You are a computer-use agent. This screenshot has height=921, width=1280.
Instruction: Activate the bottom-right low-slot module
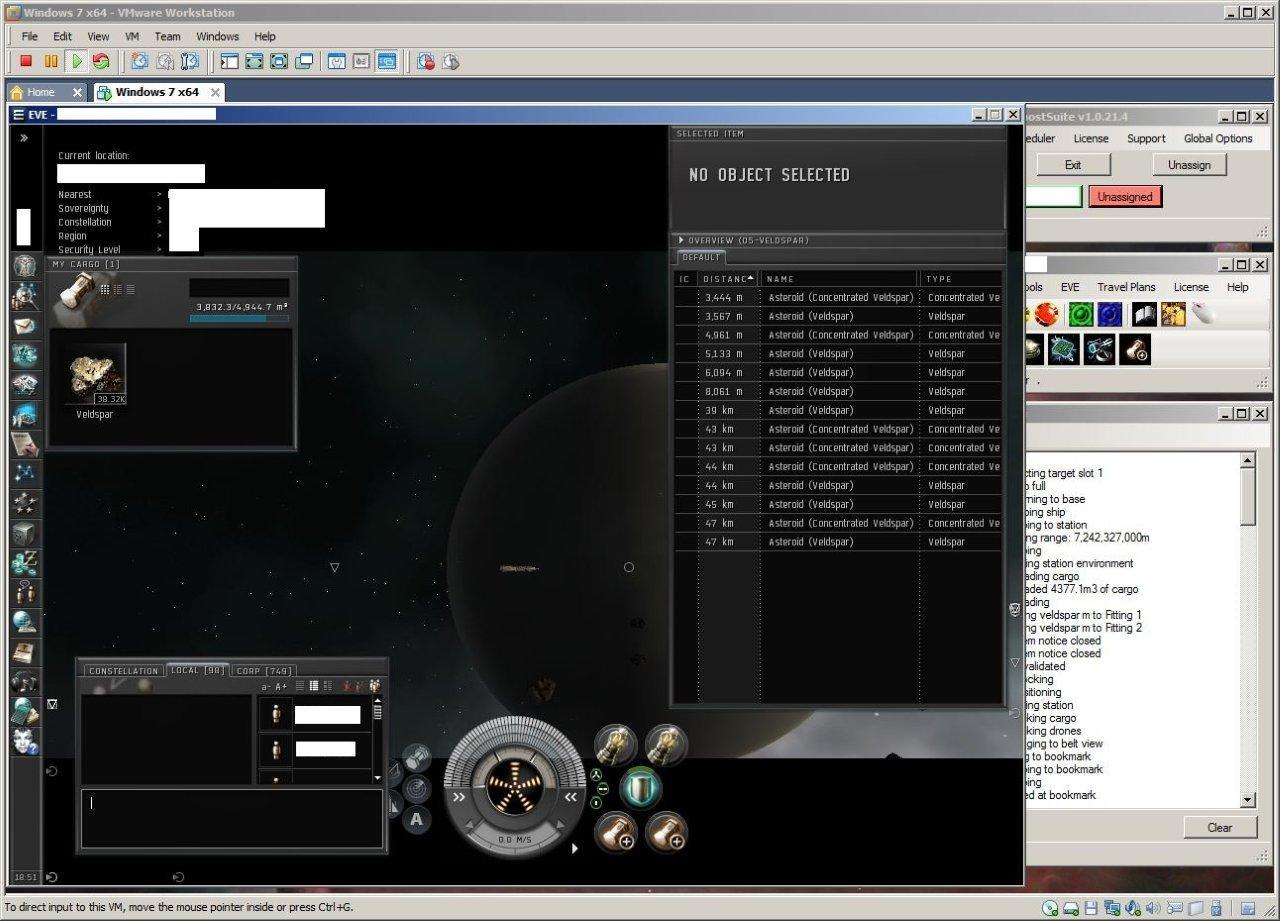click(666, 831)
